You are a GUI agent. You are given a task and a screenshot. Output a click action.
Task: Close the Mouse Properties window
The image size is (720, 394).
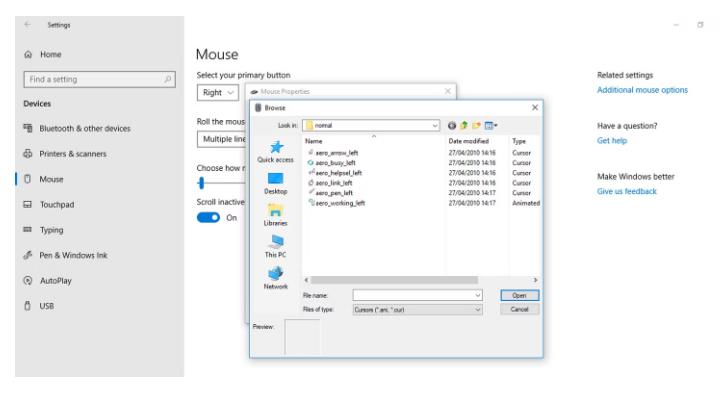448,91
